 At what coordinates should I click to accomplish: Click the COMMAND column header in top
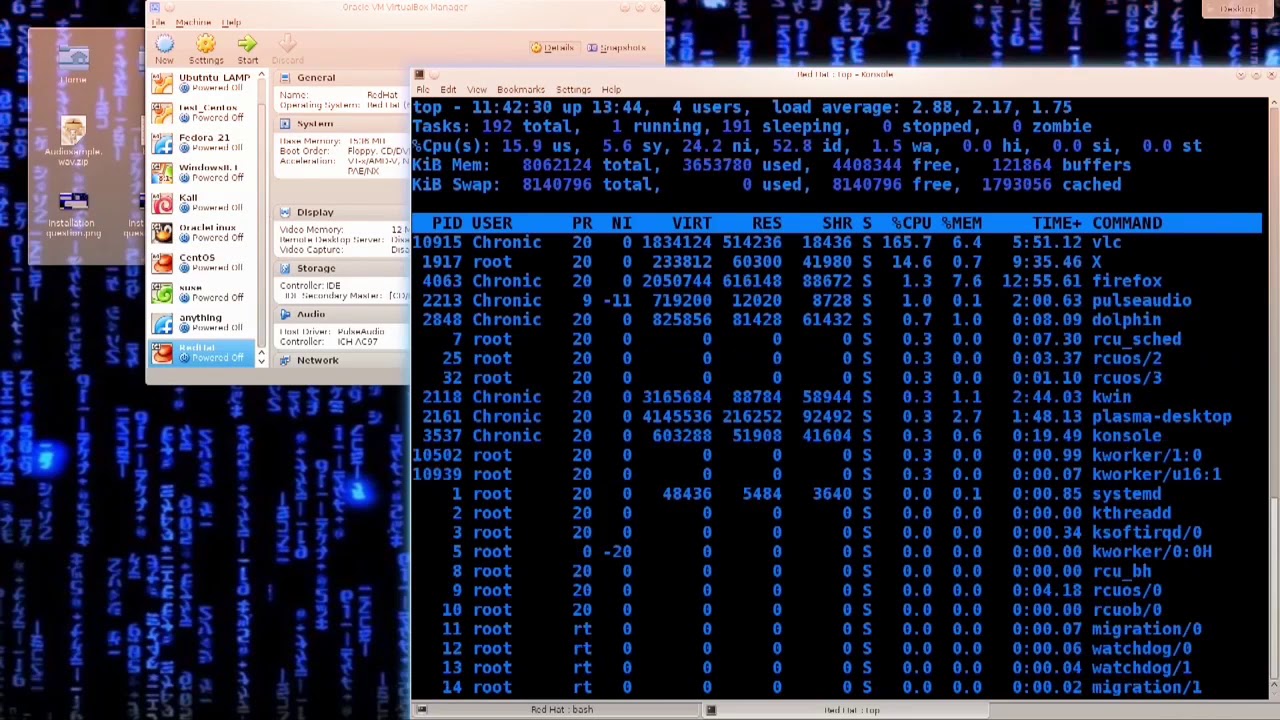pyautogui.click(x=1127, y=223)
